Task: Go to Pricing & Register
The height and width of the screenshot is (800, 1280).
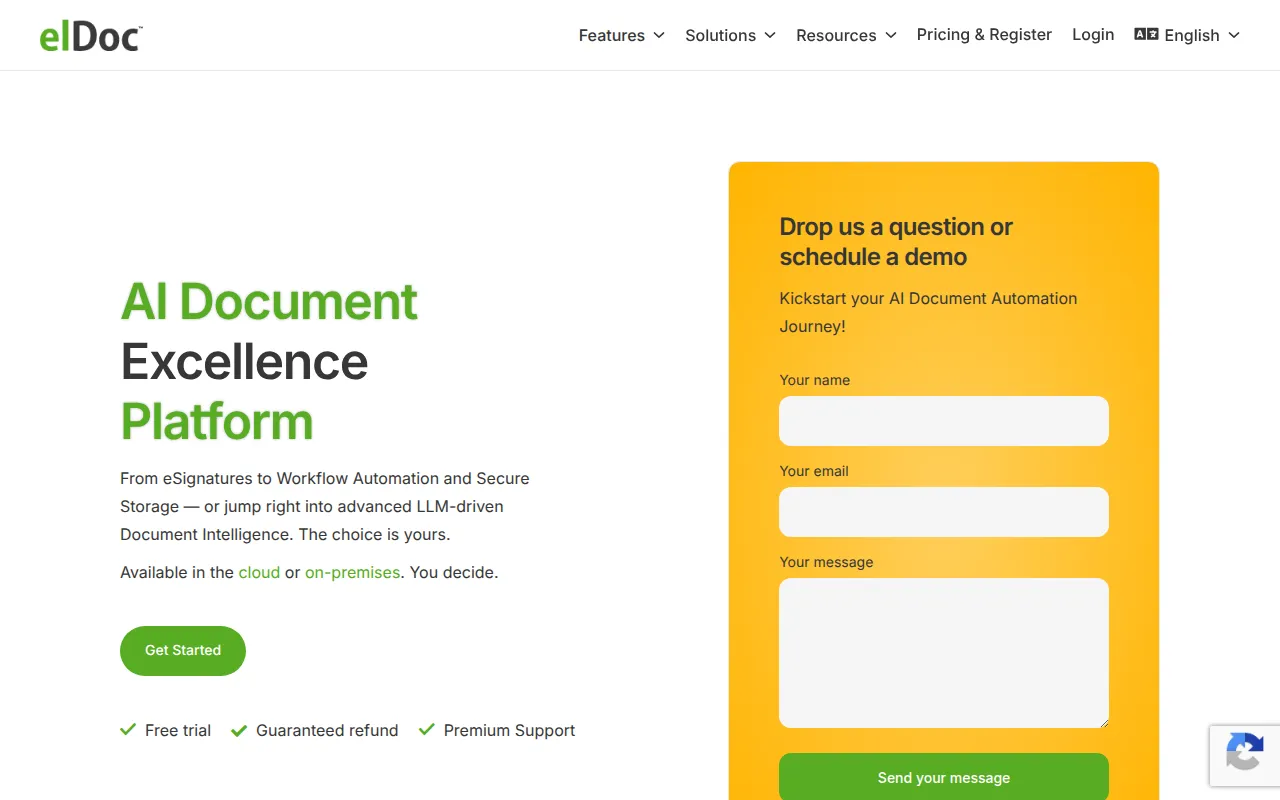Action: pos(984,34)
